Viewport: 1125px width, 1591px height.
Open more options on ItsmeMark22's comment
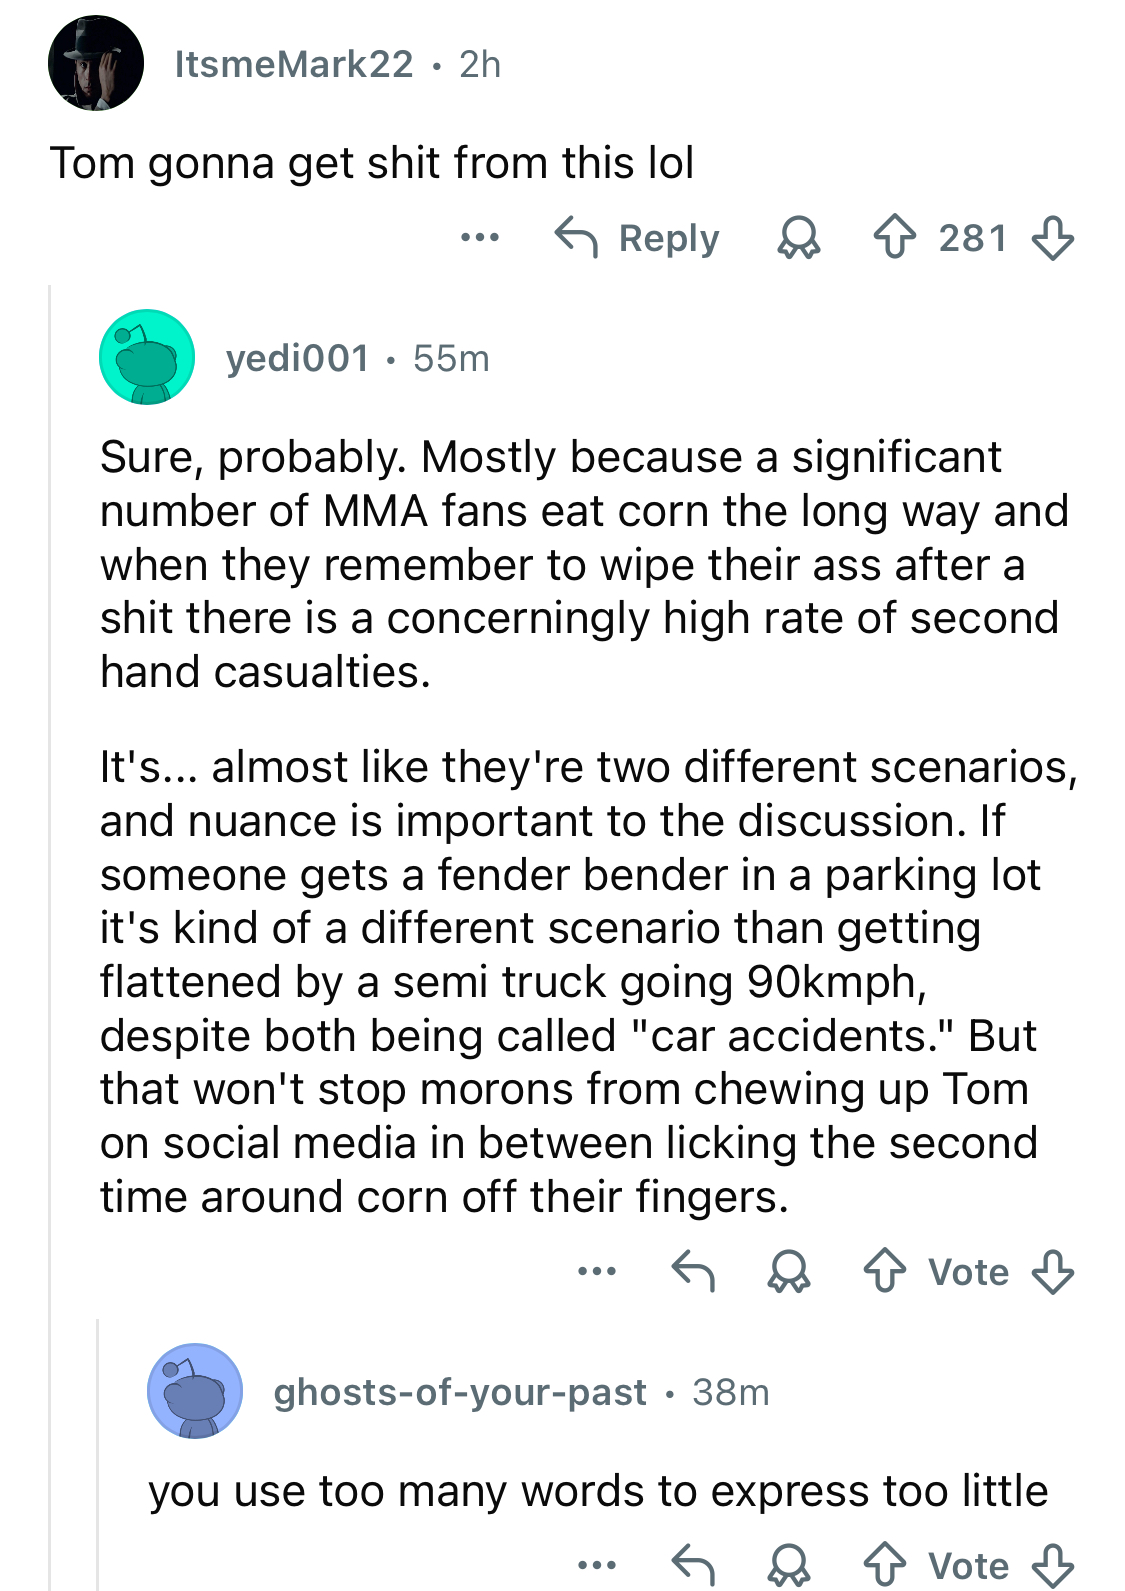tap(480, 238)
